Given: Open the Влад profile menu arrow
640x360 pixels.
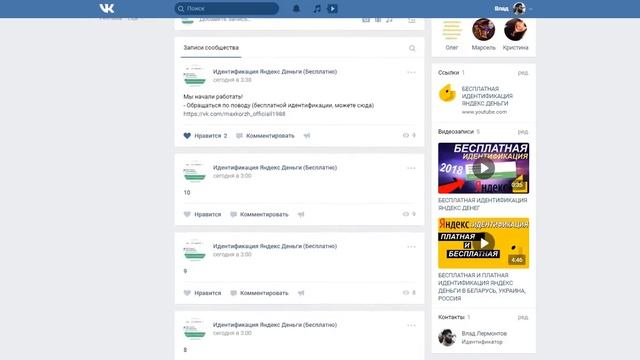Looking at the screenshot, I should pos(531,9).
